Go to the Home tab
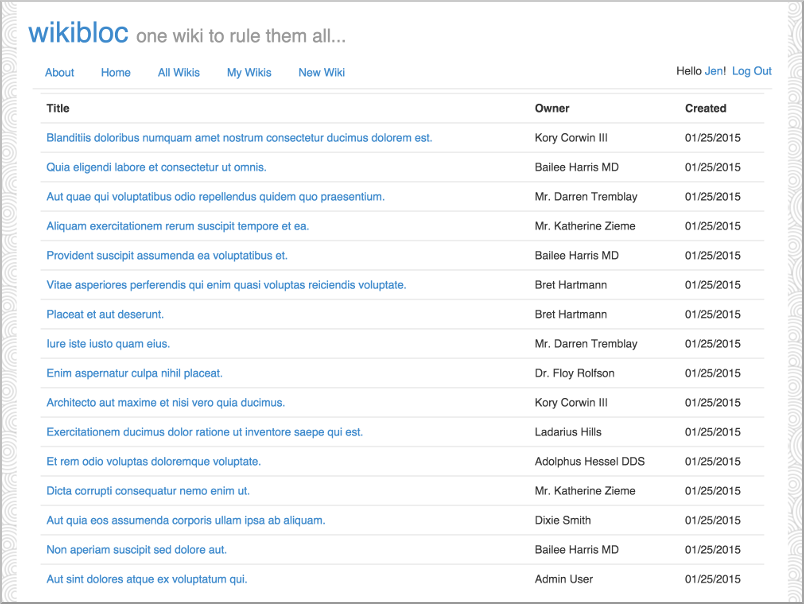Image resolution: width=804 pixels, height=604 pixels. click(116, 73)
